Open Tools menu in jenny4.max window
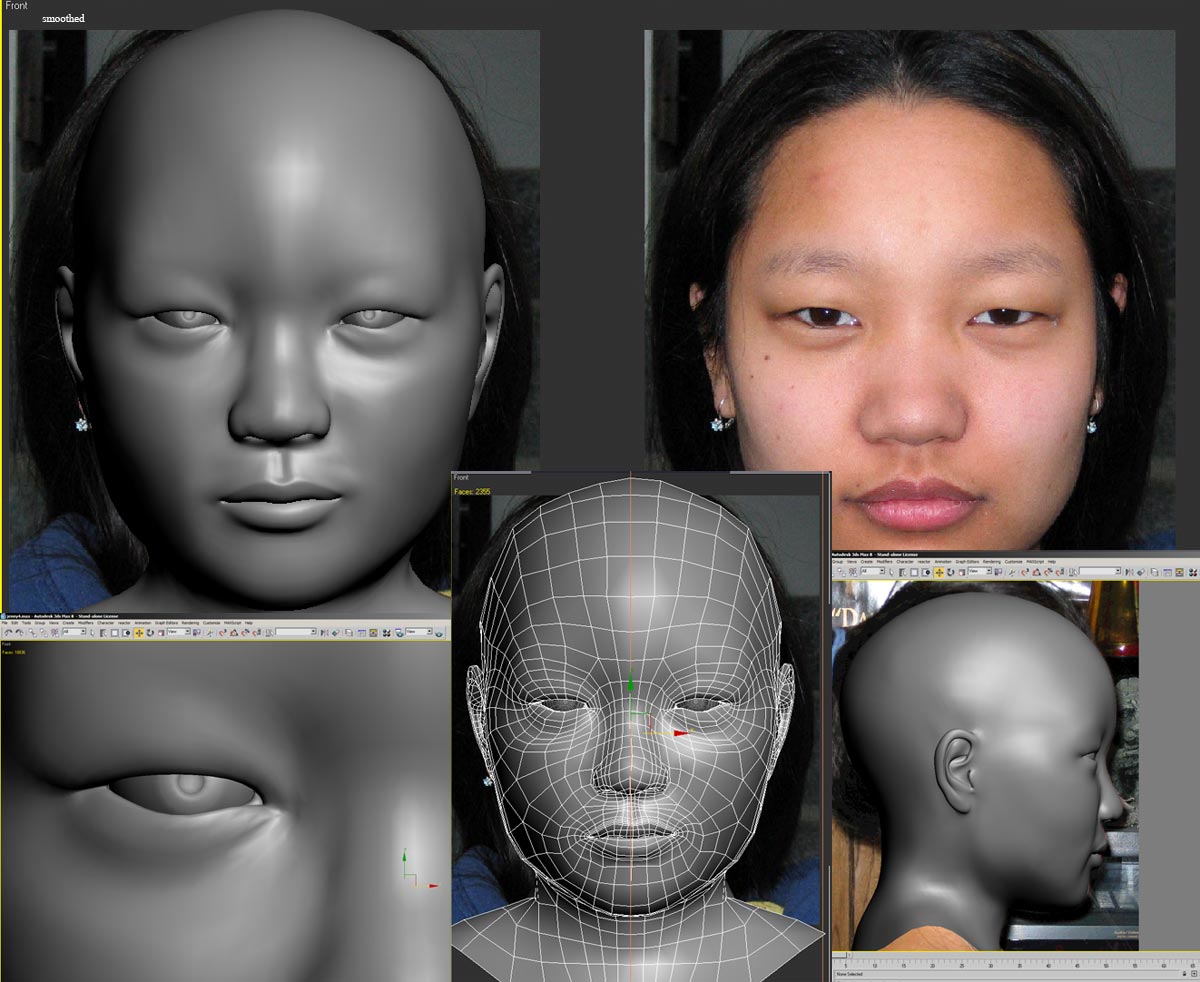 pyautogui.click(x=26, y=622)
